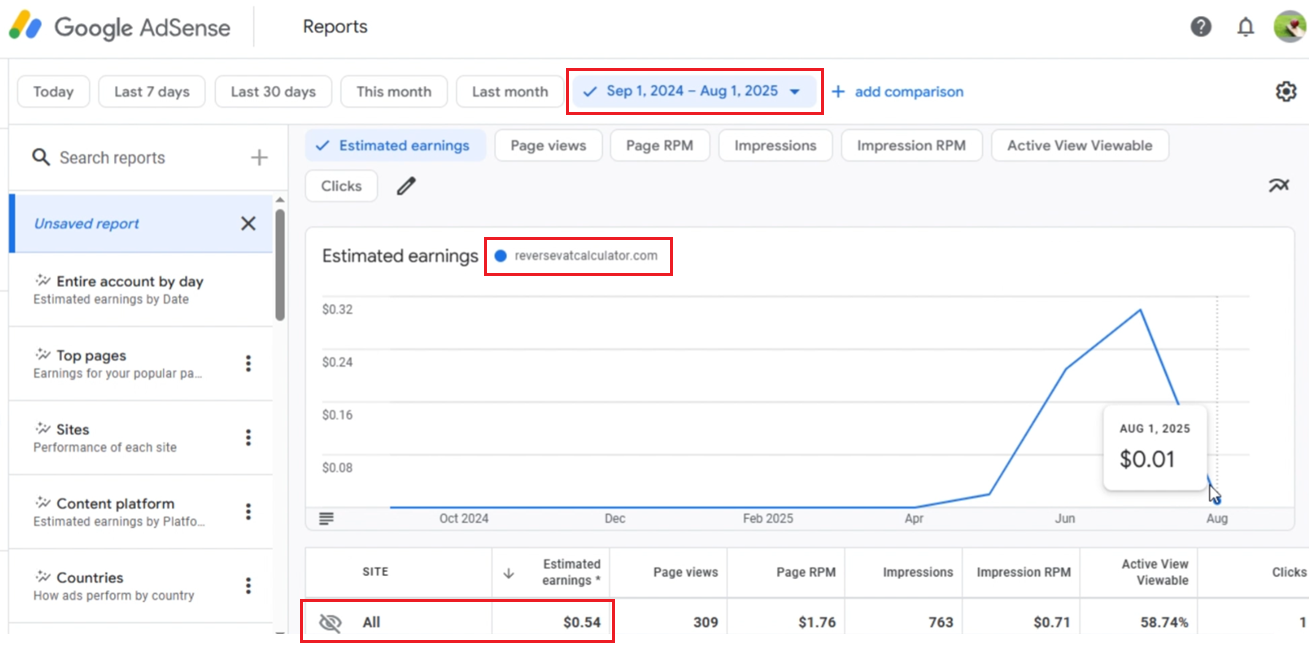Toggle the Impression RPM metric chip

point(911,145)
